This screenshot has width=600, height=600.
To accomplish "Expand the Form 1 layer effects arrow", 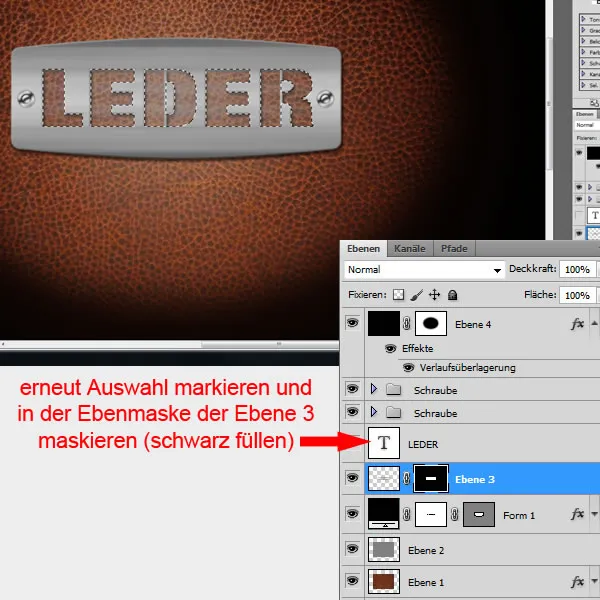I will 595,515.
